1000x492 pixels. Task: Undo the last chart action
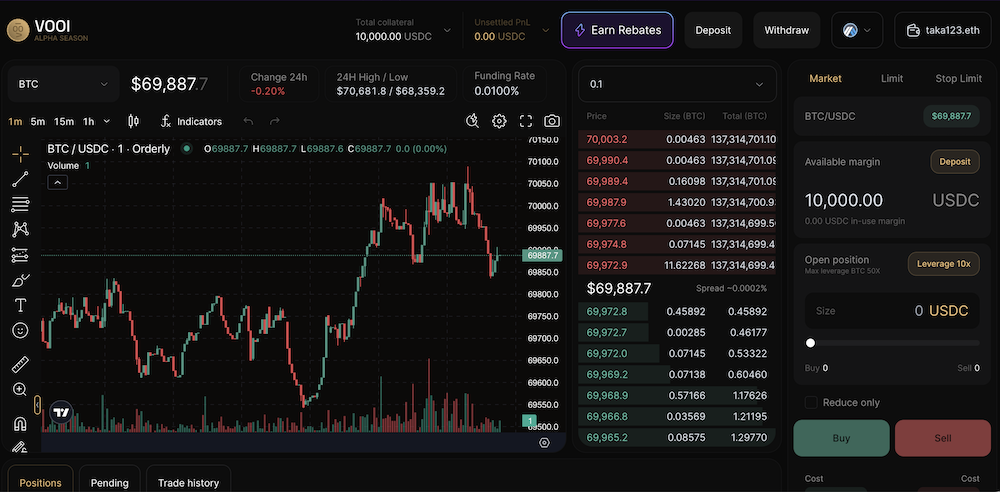point(249,121)
